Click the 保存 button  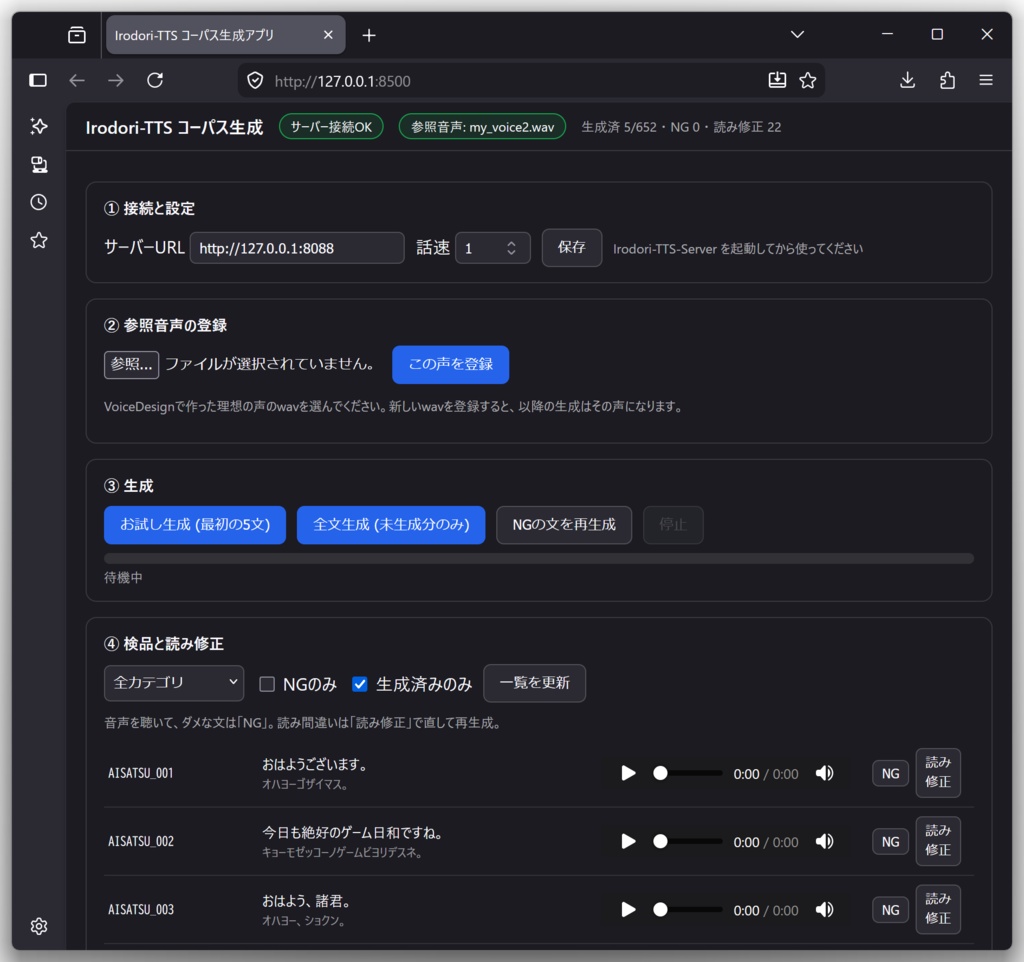[x=571, y=248]
